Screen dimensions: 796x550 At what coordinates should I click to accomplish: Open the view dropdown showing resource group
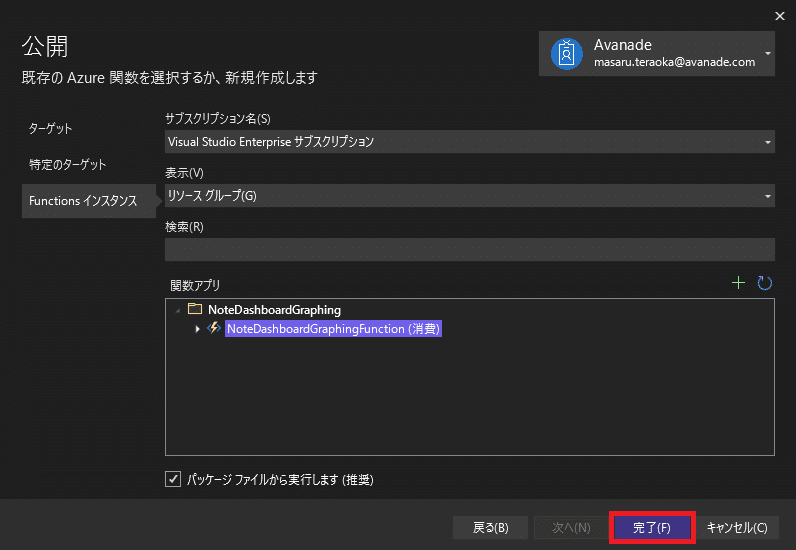(470, 196)
